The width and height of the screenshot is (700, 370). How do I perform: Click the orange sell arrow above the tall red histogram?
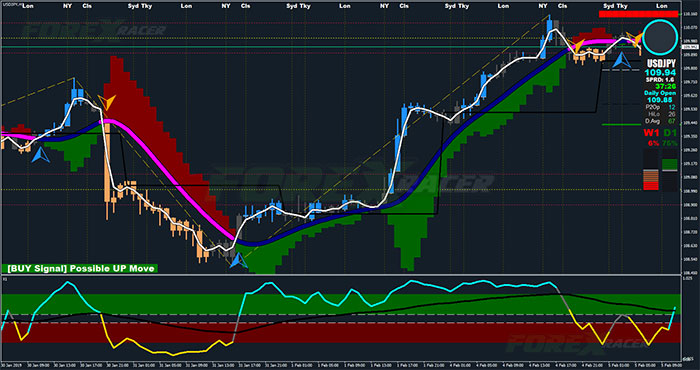point(107,102)
